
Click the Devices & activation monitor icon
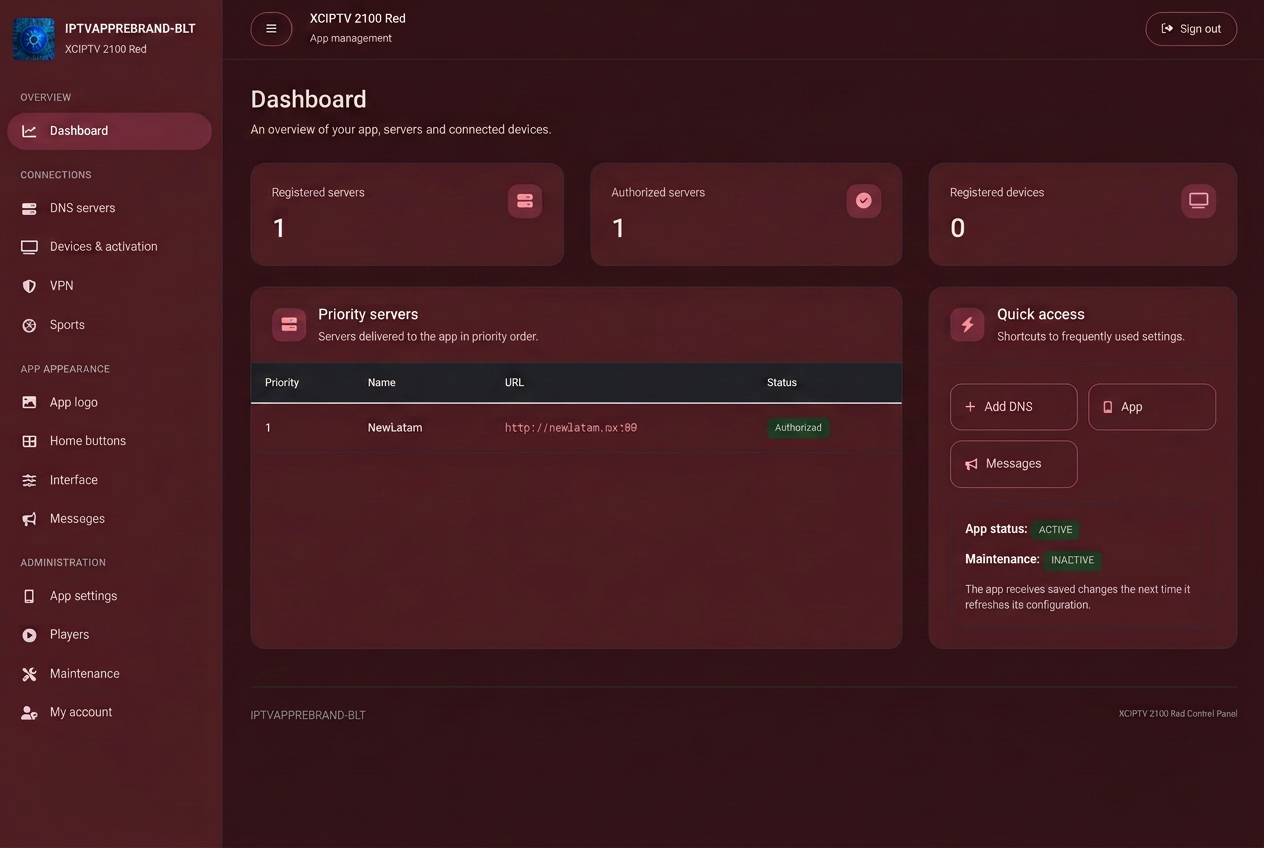point(30,247)
